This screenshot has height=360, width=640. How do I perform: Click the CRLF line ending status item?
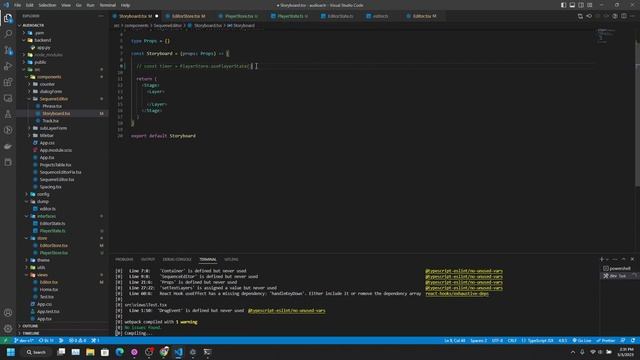[x=512, y=340]
